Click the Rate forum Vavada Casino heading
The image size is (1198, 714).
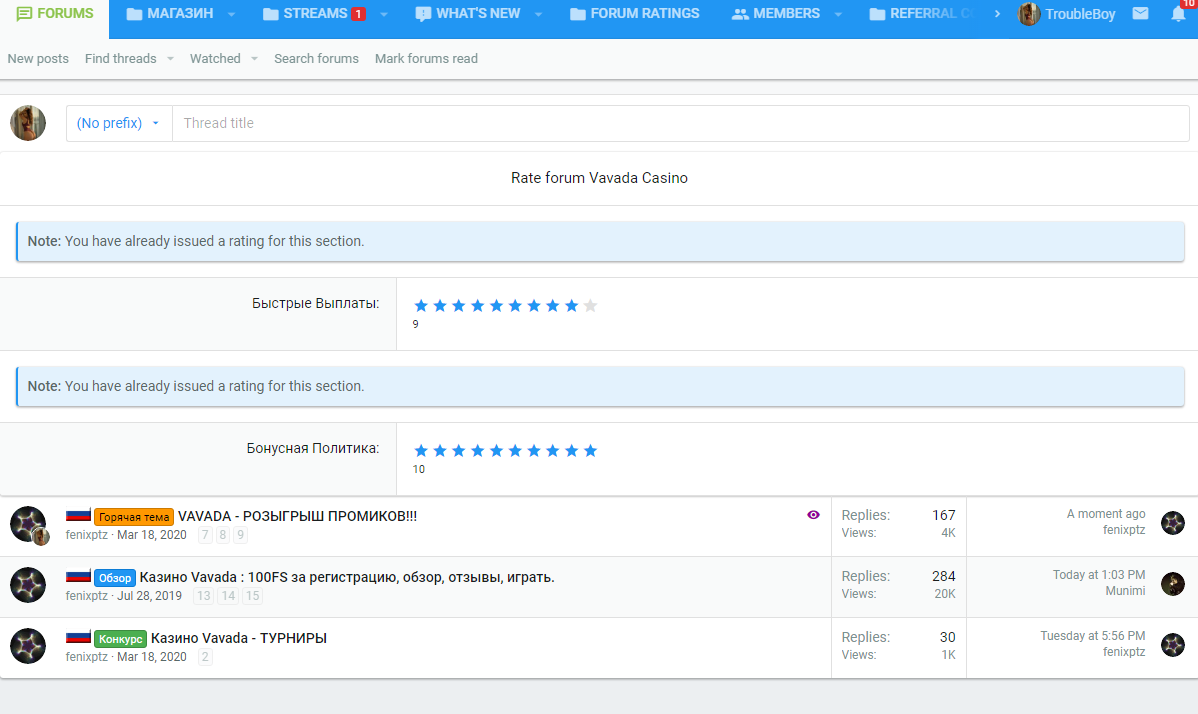pyautogui.click(x=599, y=178)
